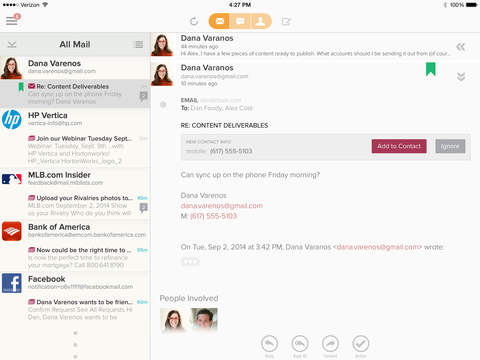Viewport: 480px width, 360px height.
Task: Click the grey dot beside EMAIL label
Action: [x=163, y=105]
